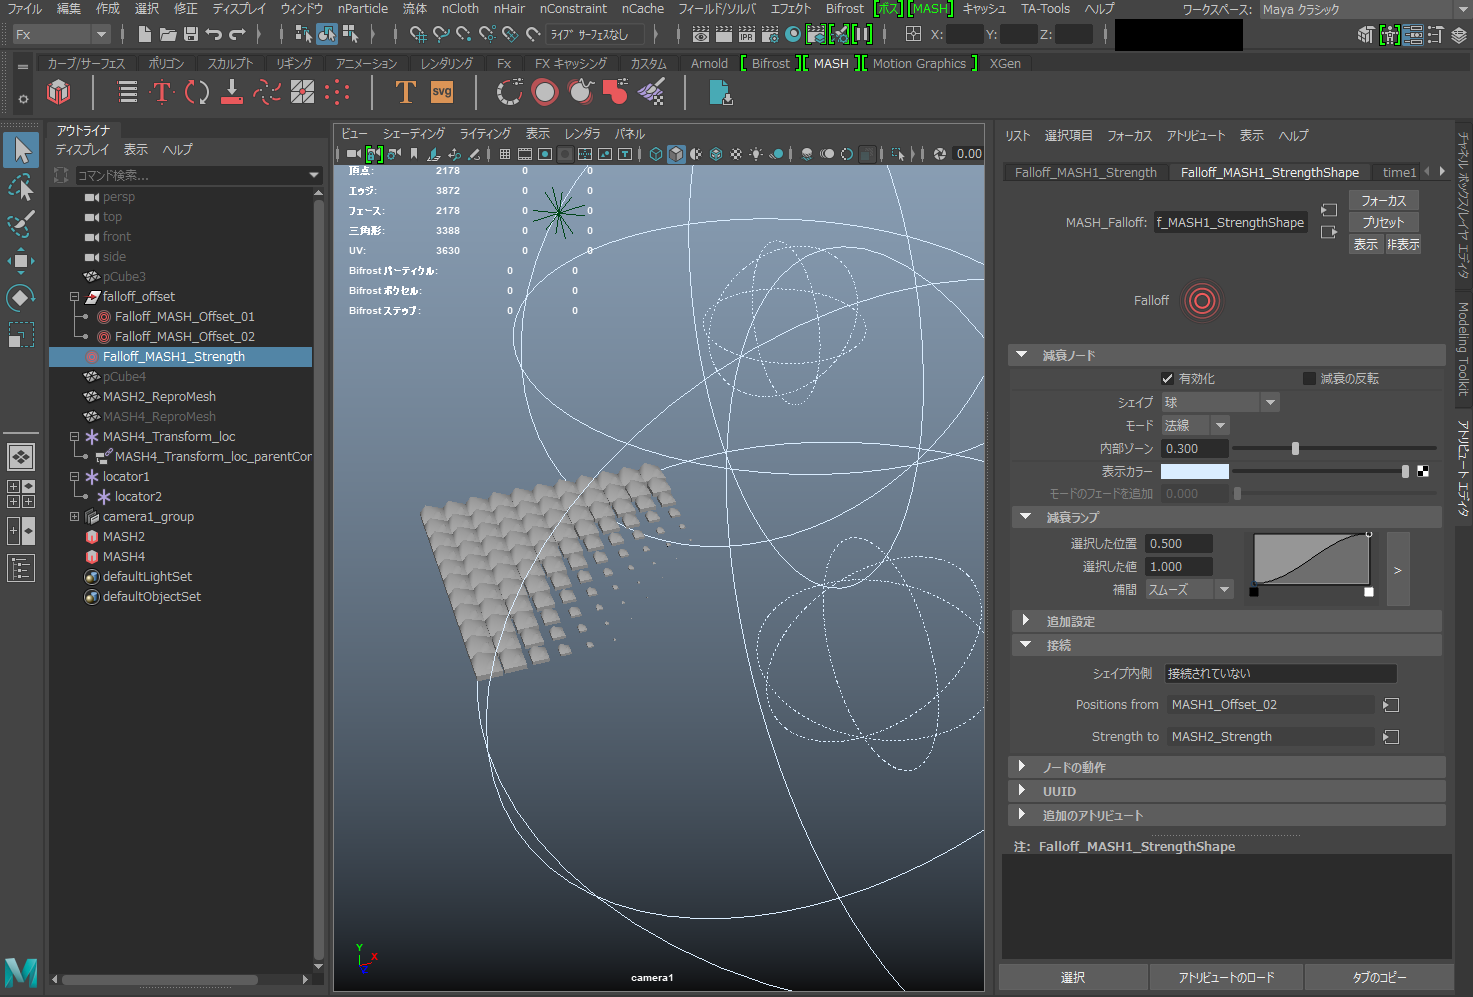1473x997 pixels.
Task: Click the save scene floppy icon
Action: (191, 34)
